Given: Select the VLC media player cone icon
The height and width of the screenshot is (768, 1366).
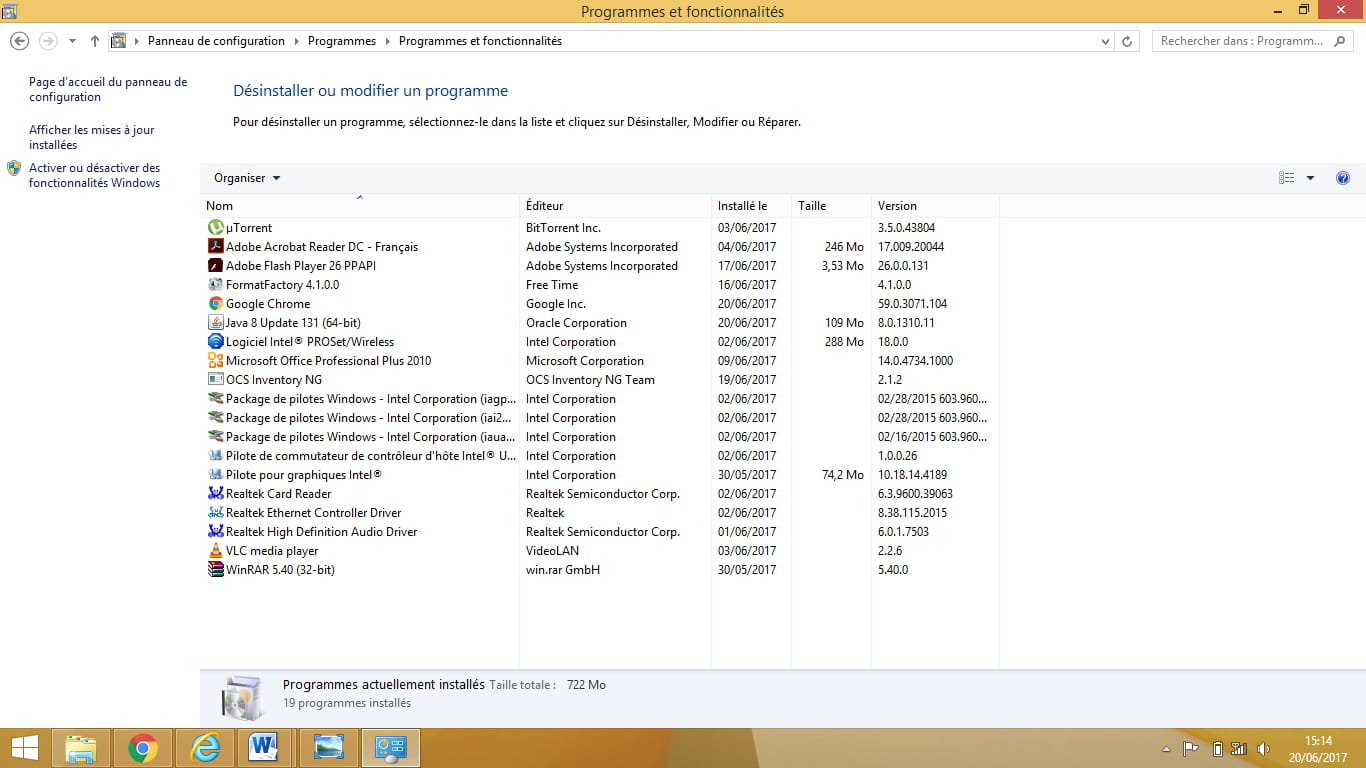Looking at the screenshot, I should point(215,551).
